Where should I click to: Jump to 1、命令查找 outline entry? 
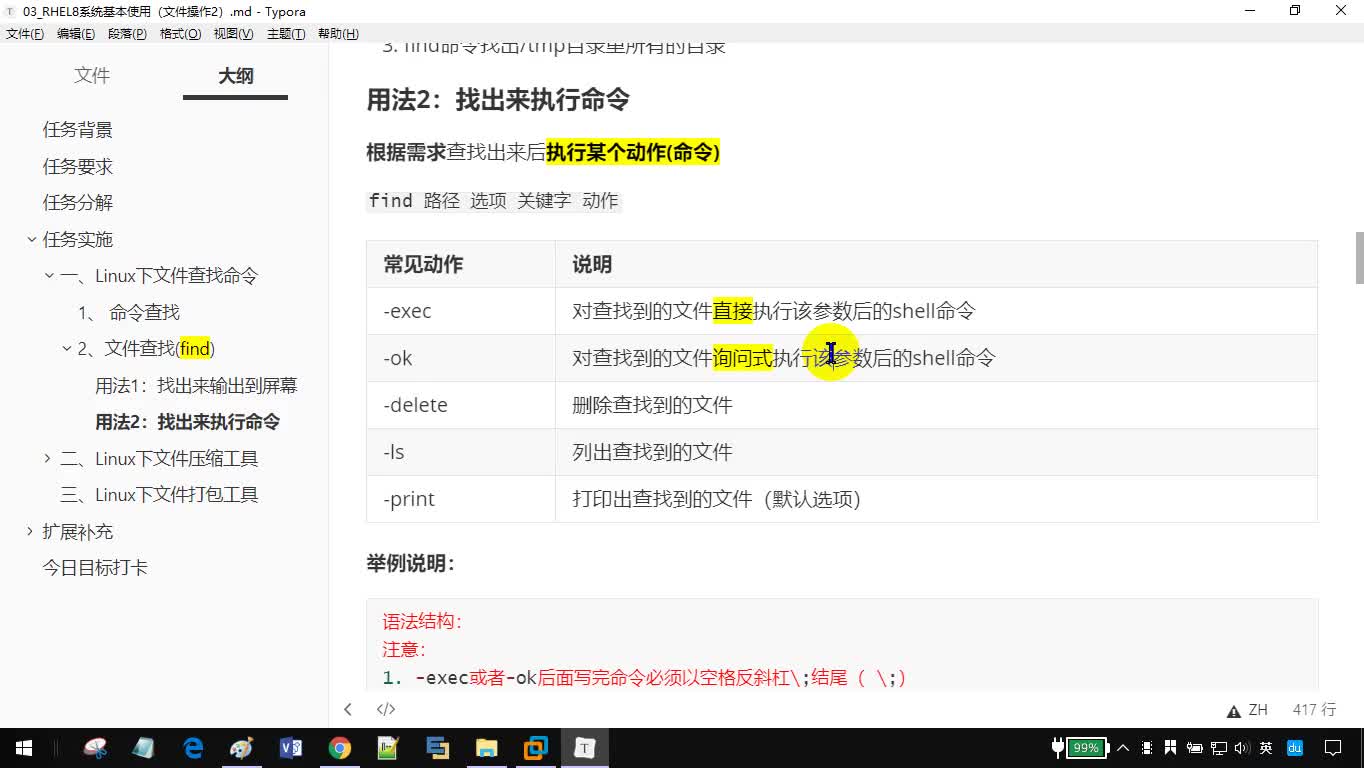pos(129,312)
